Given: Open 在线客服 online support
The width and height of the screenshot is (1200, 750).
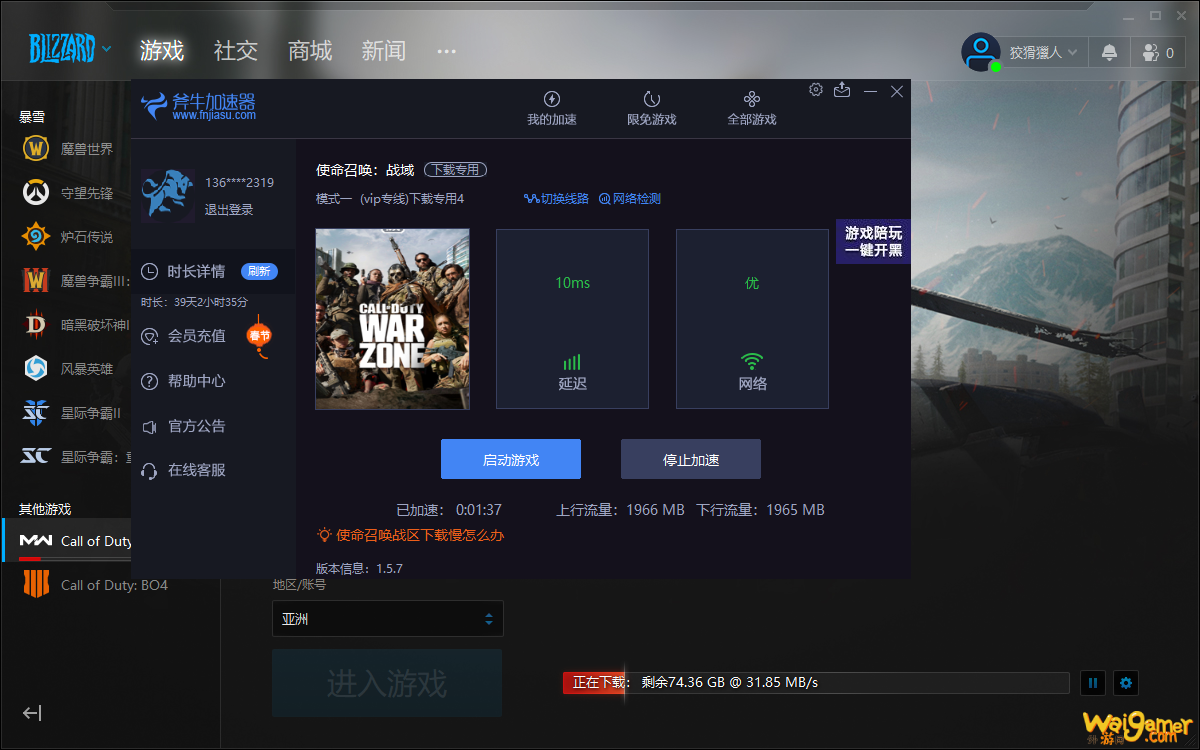Looking at the screenshot, I should point(183,470).
